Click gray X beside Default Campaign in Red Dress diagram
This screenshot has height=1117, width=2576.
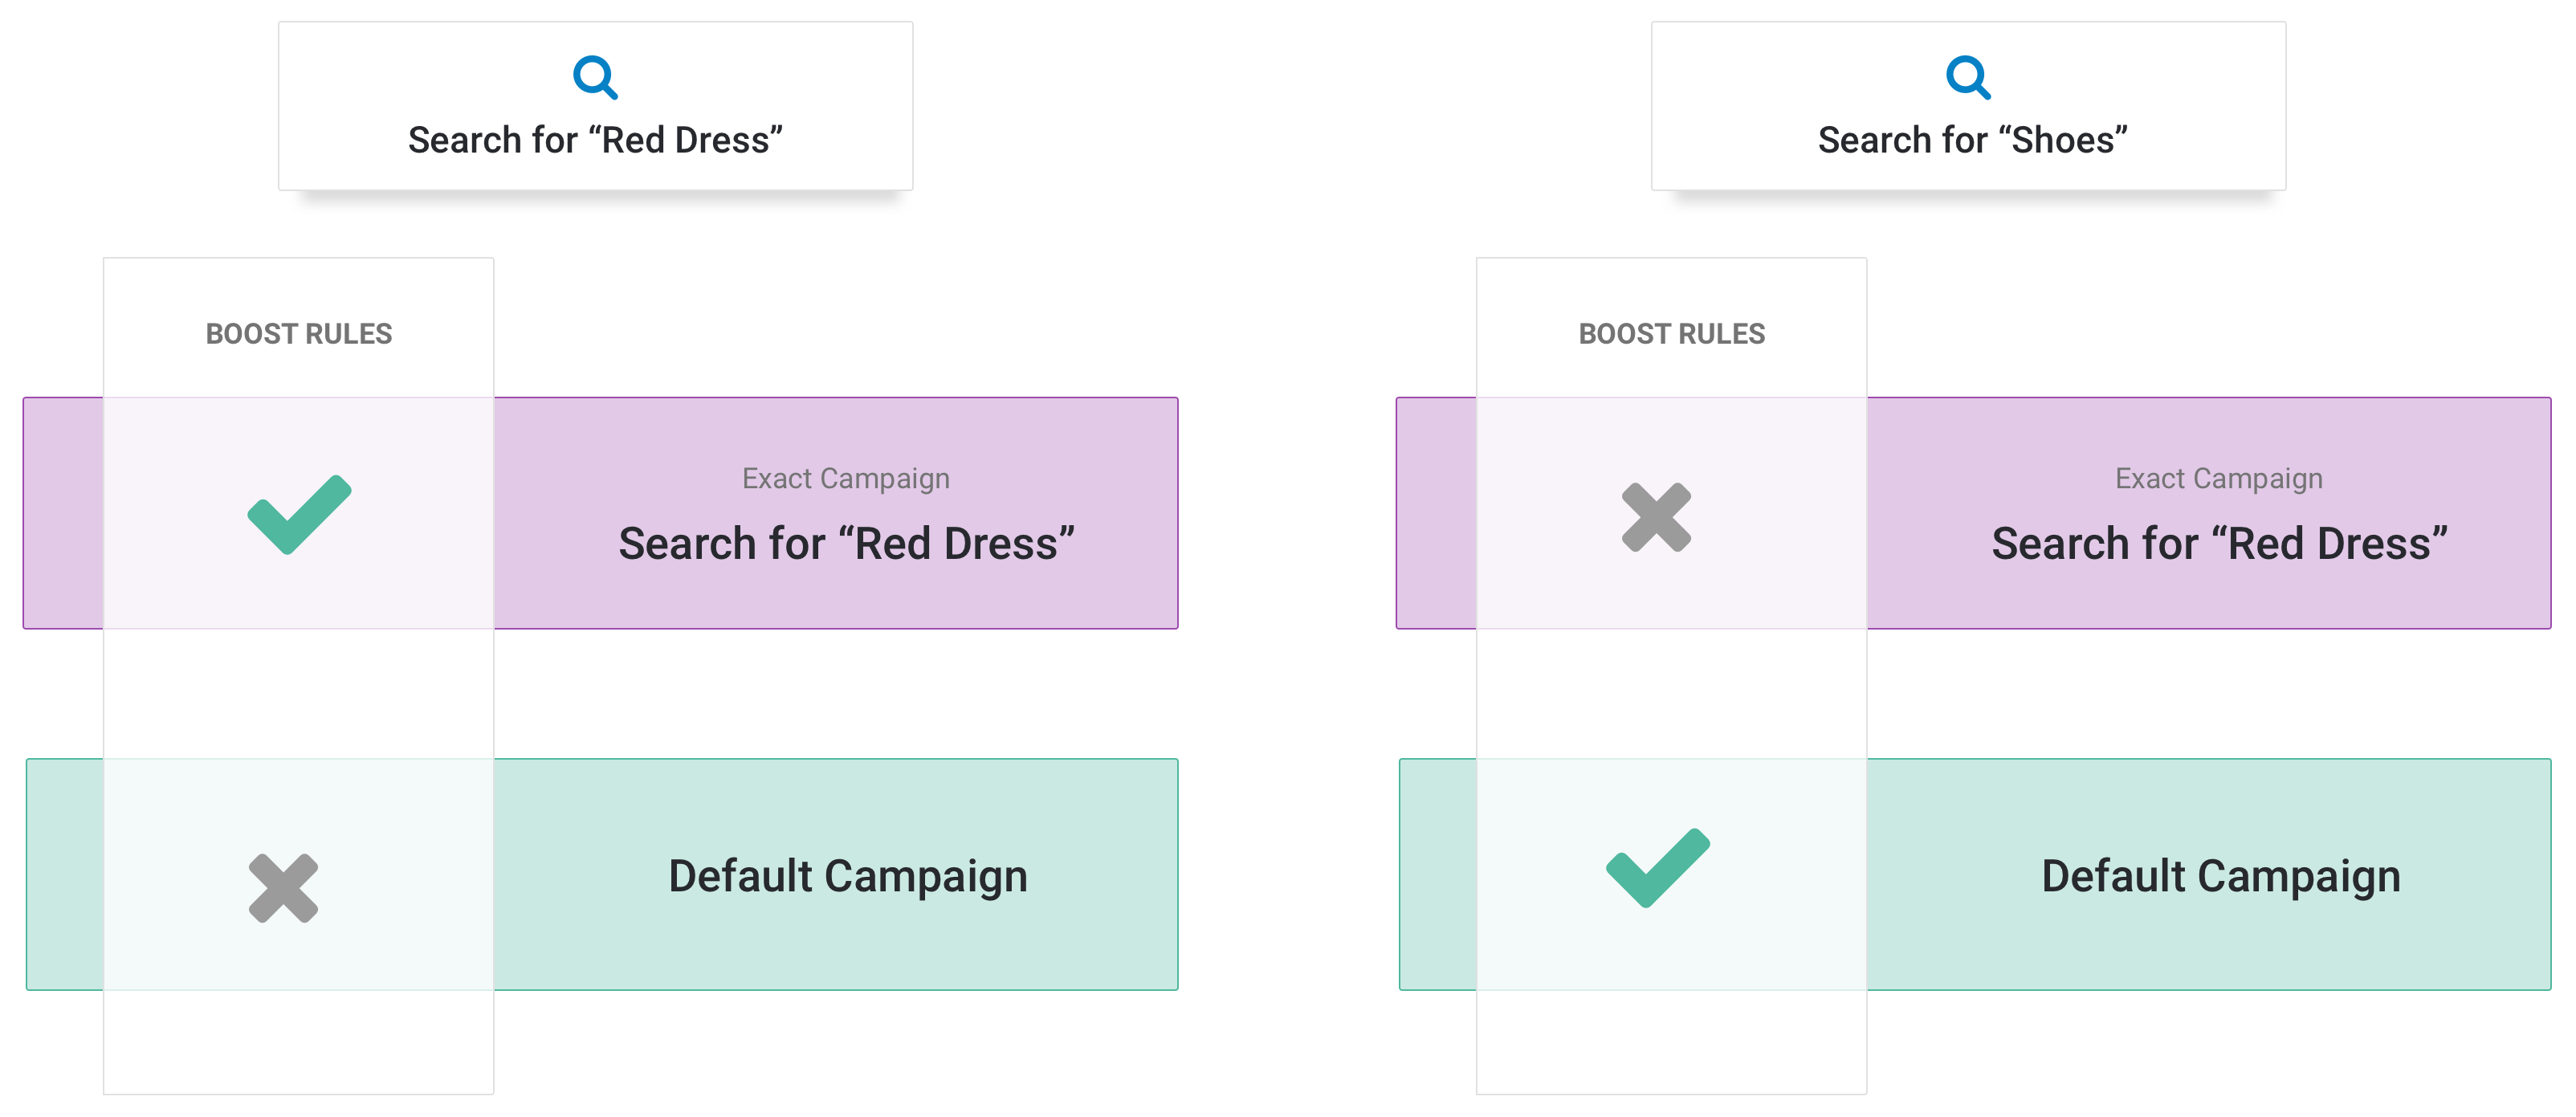pyautogui.click(x=283, y=888)
